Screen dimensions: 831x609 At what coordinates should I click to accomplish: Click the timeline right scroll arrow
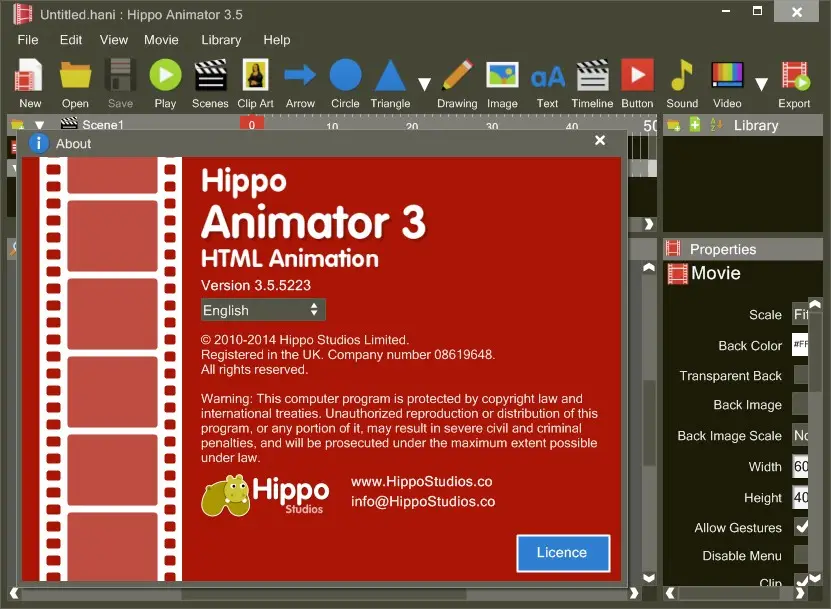[649, 224]
